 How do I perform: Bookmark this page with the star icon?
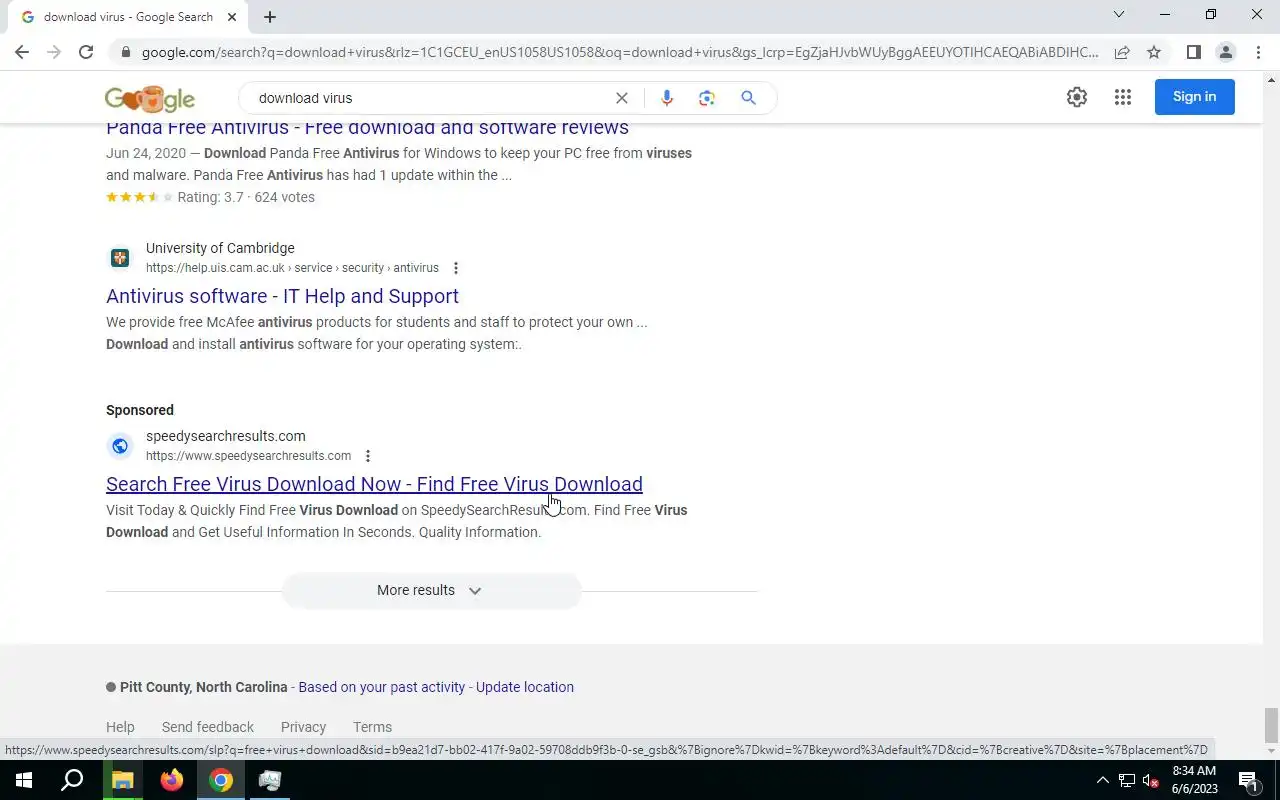1154,52
